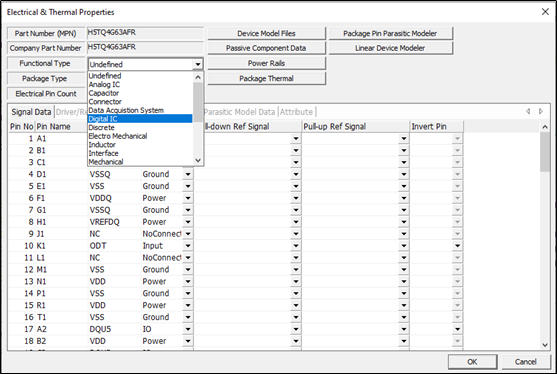Choose Interface from the list

click(x=140, y=153)
